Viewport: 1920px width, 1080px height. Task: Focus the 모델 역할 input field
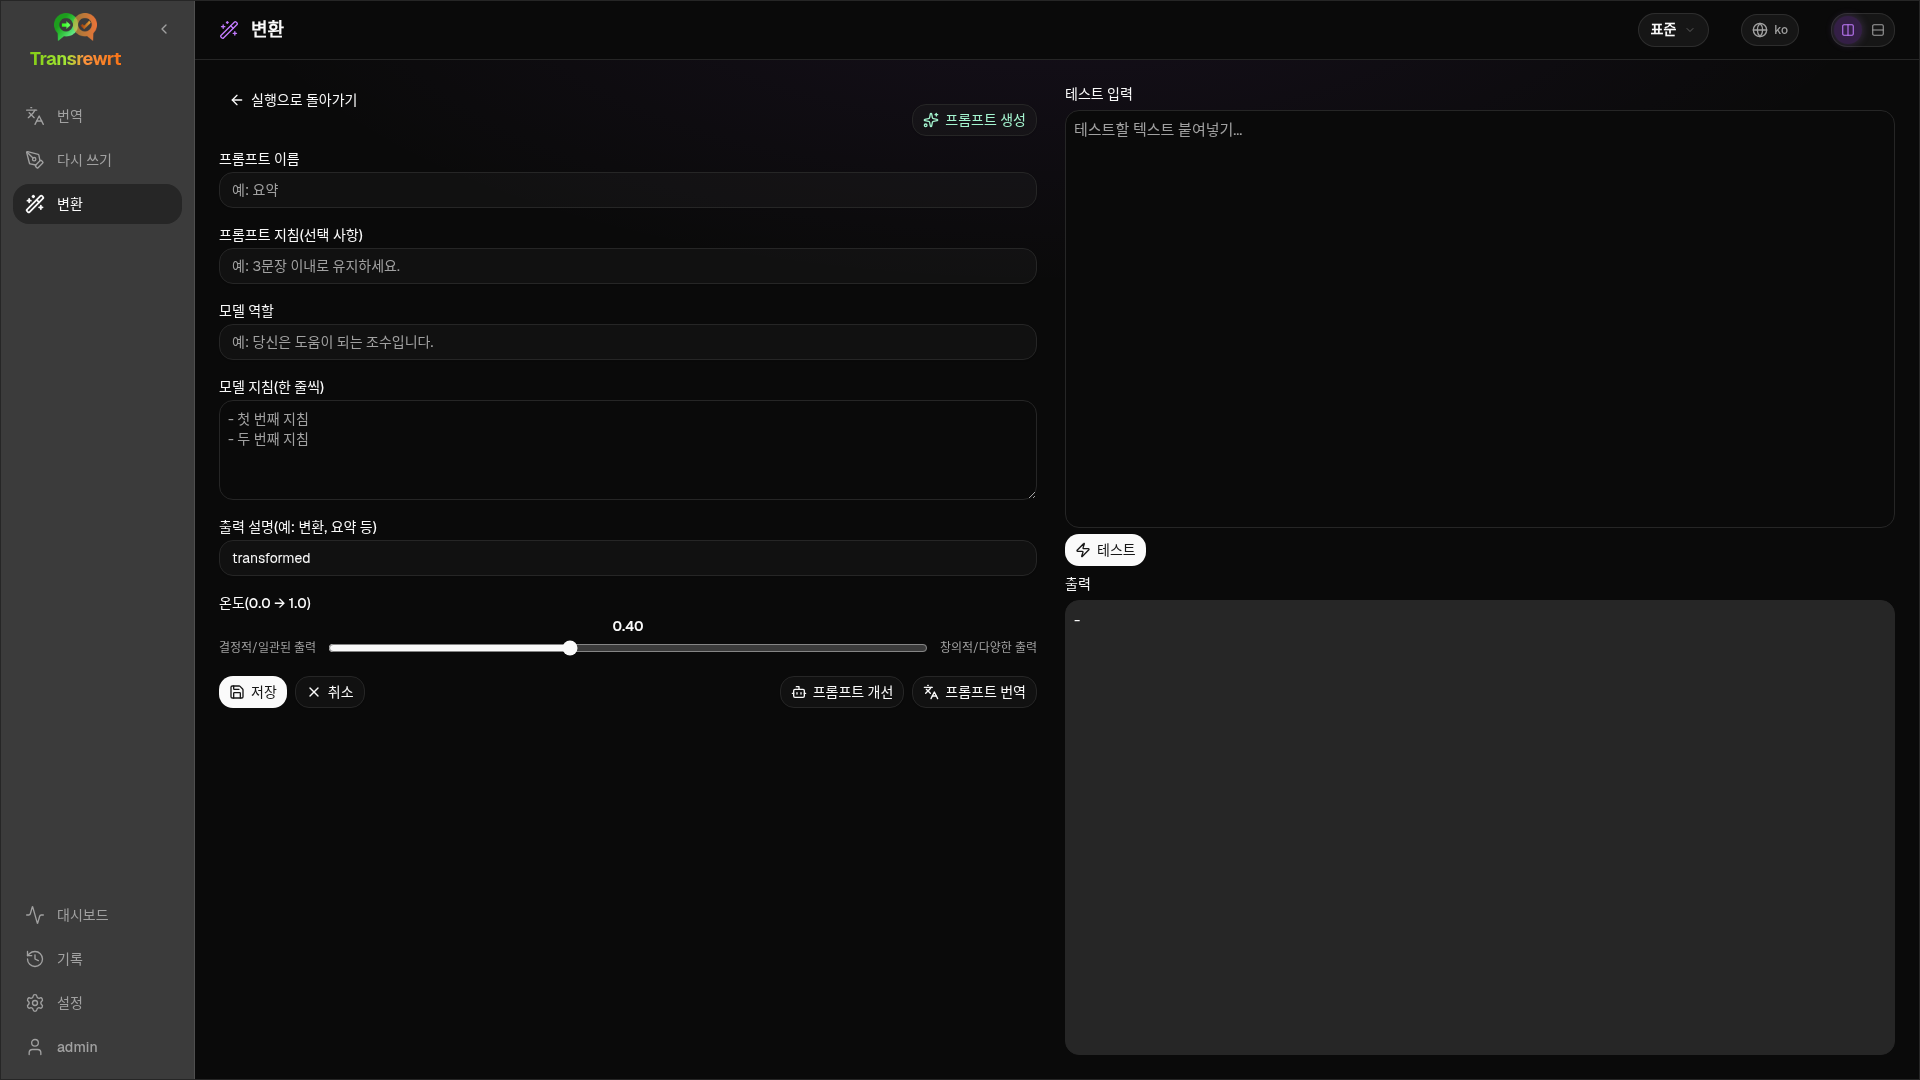[x=628, y=342]
